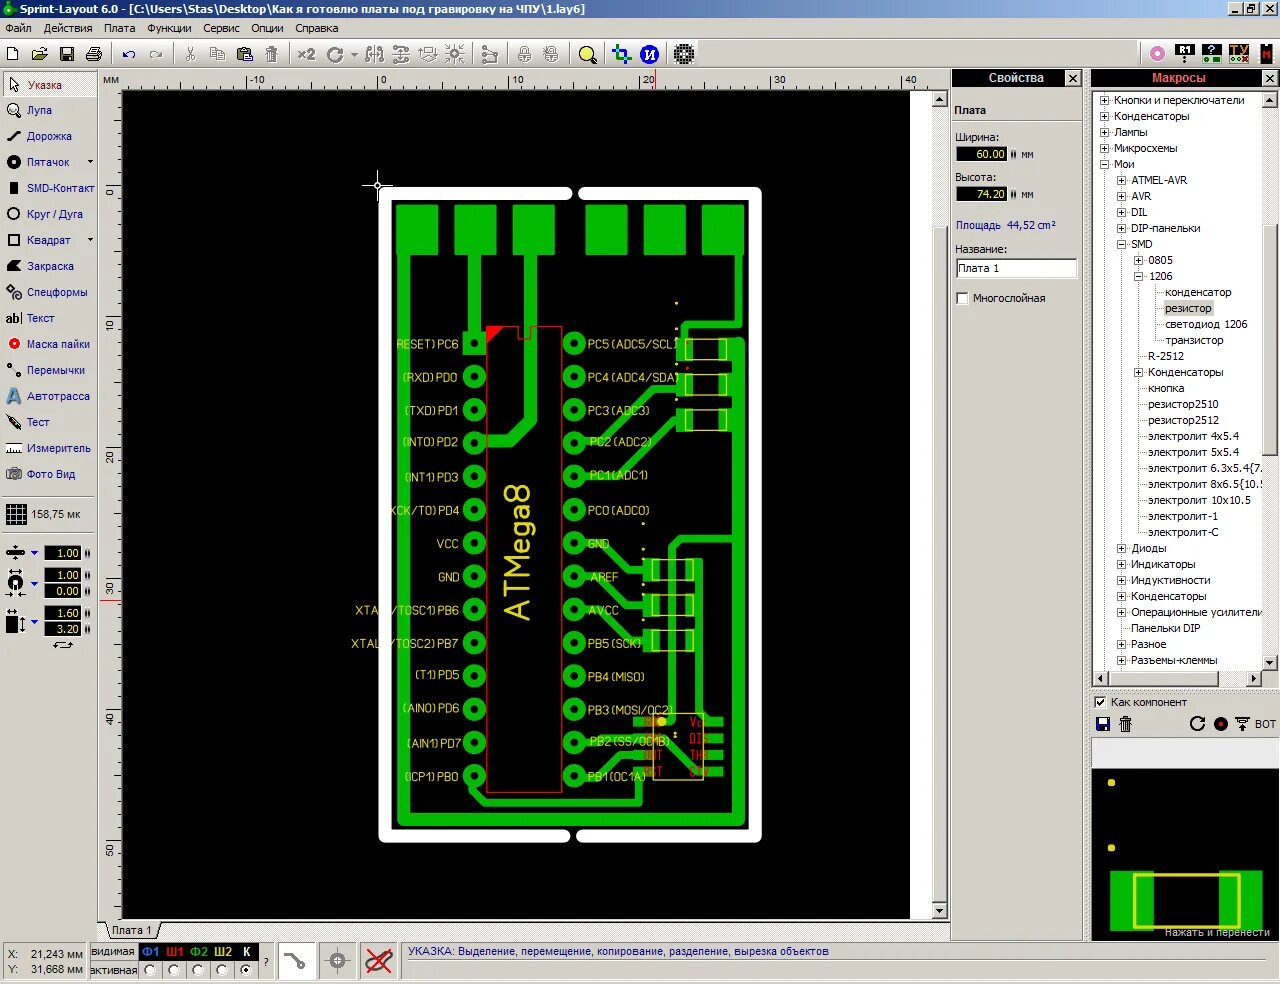
Task: Open the Квадрат shape dropdown arrow
Action: (x=90, y=240)
